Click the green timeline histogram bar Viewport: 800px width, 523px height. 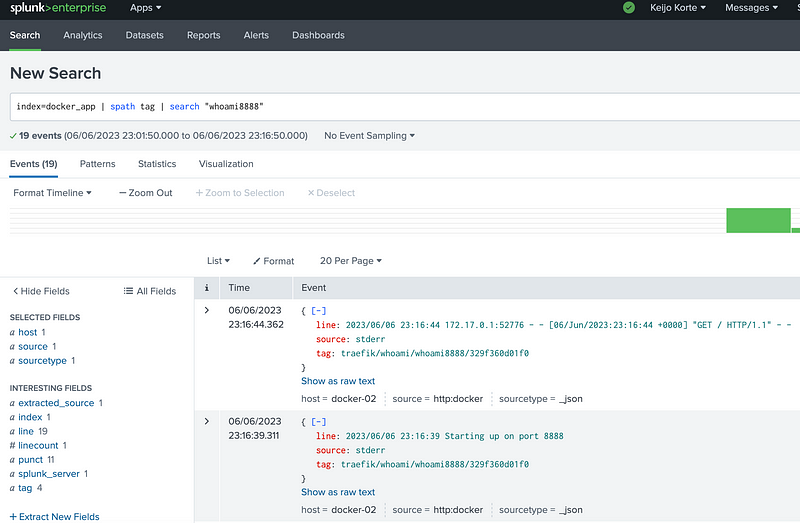click(x=758, y=220)
